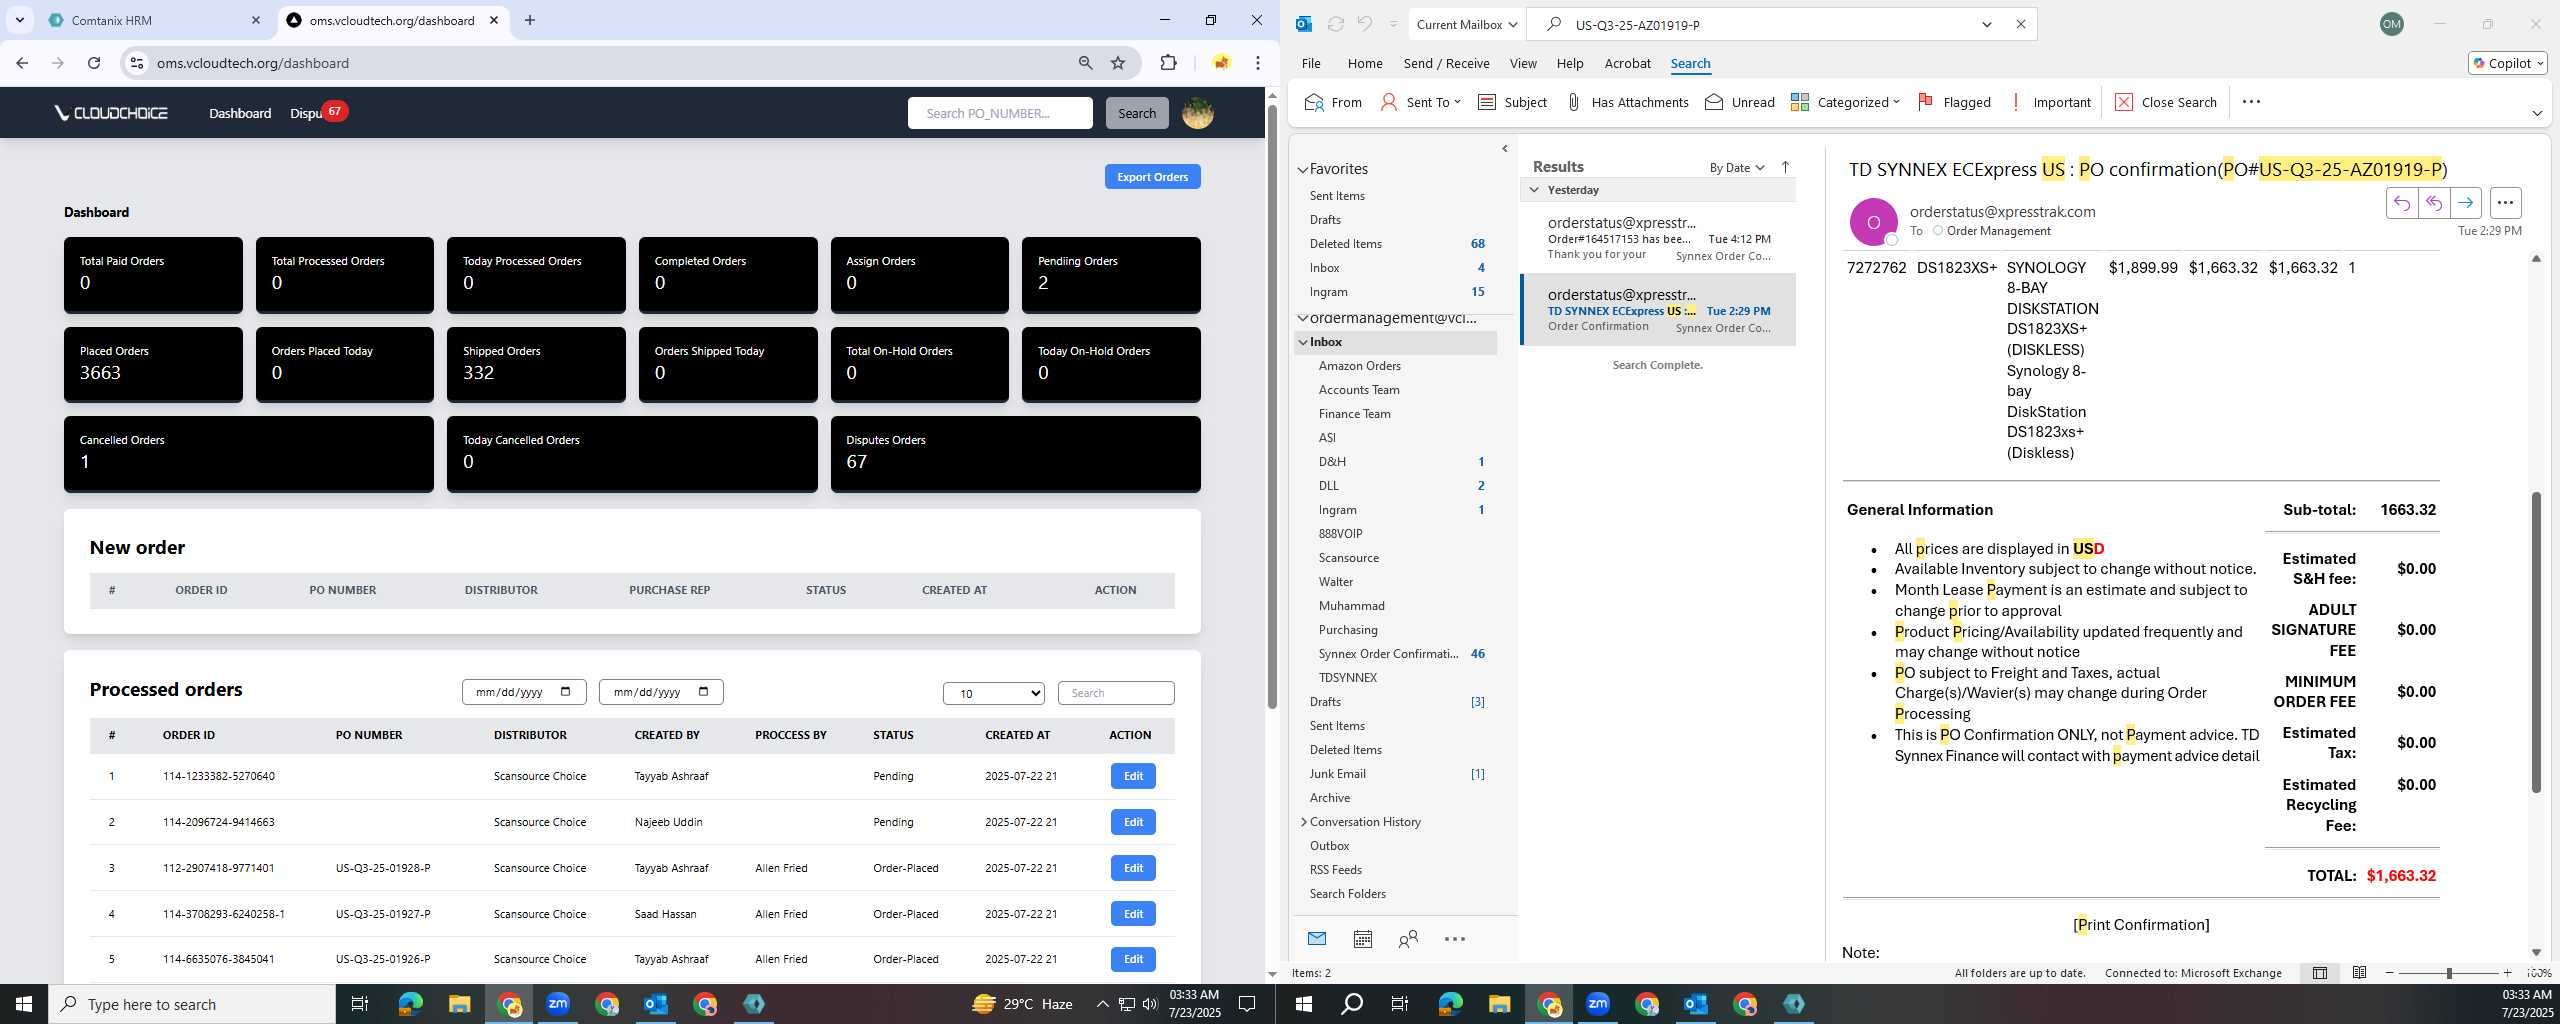Collapse the Yesterday results group
The image size is (2560, 1024).
click(1534, 189)
